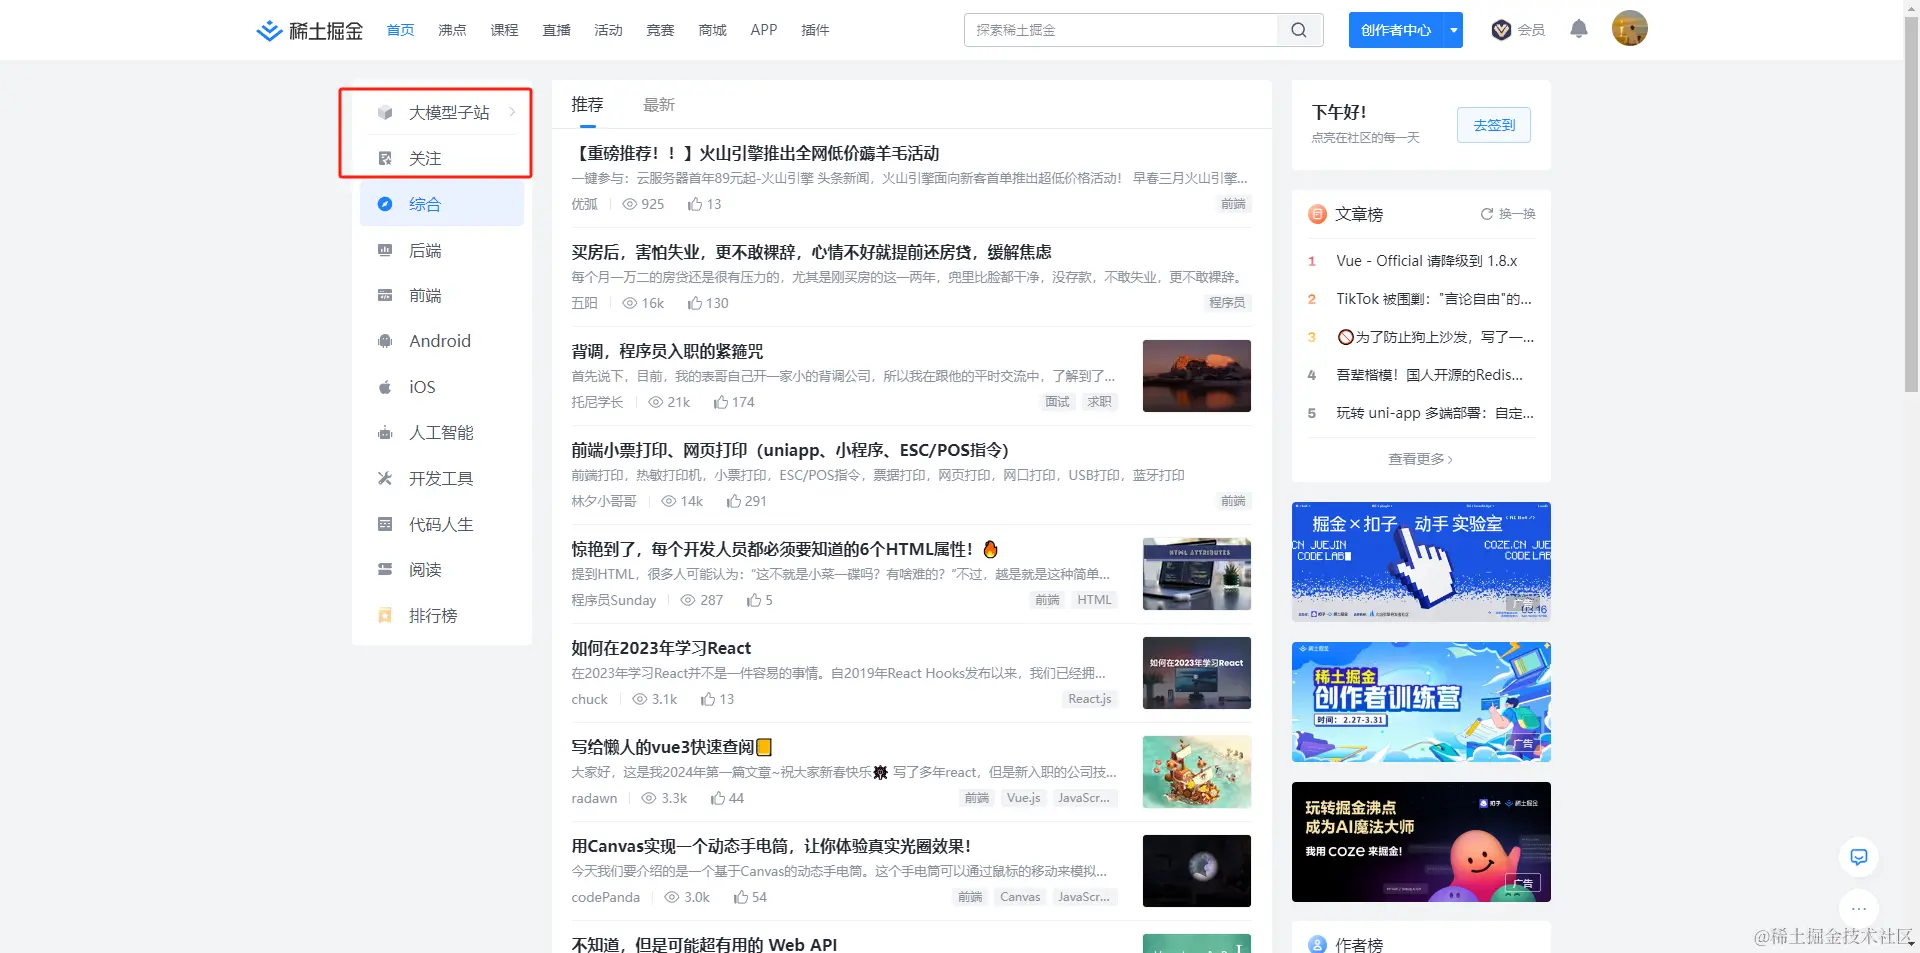Click the 阅读 sidebar icon
This screenshot has width=1920, height=953.
coord(385,569)
